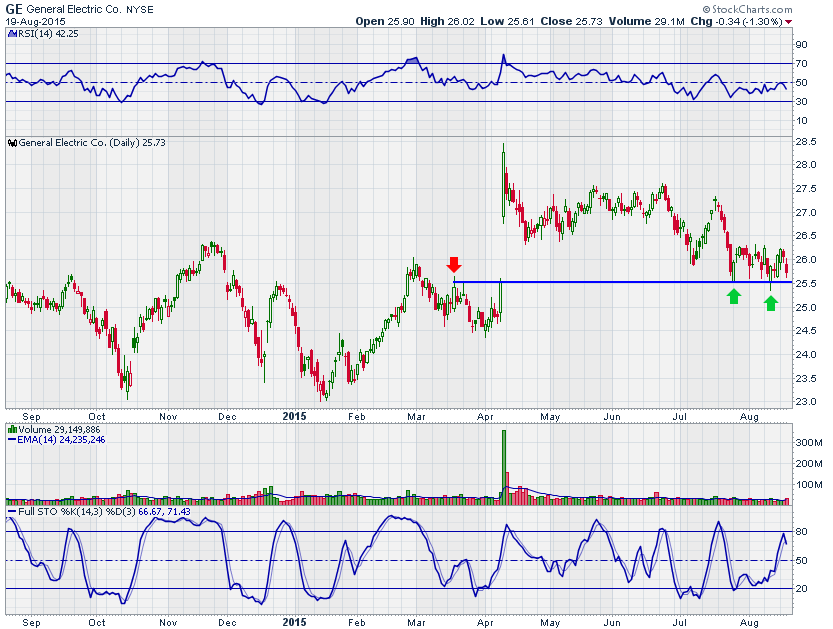Click the 70 label on RSI axis
Screen dimensions: 833x629
click(801, 64)
